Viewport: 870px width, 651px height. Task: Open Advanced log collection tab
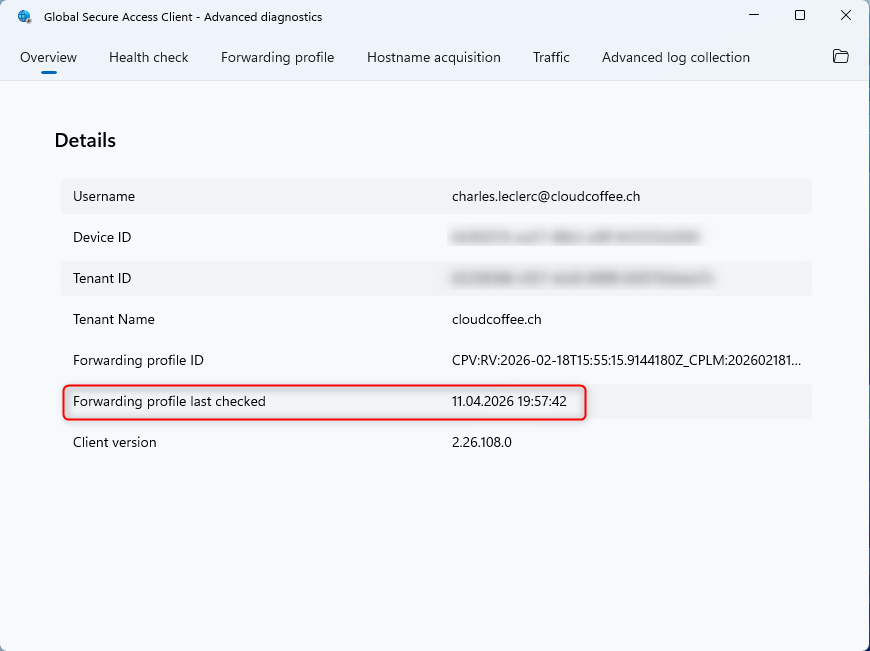click(676, 57)
